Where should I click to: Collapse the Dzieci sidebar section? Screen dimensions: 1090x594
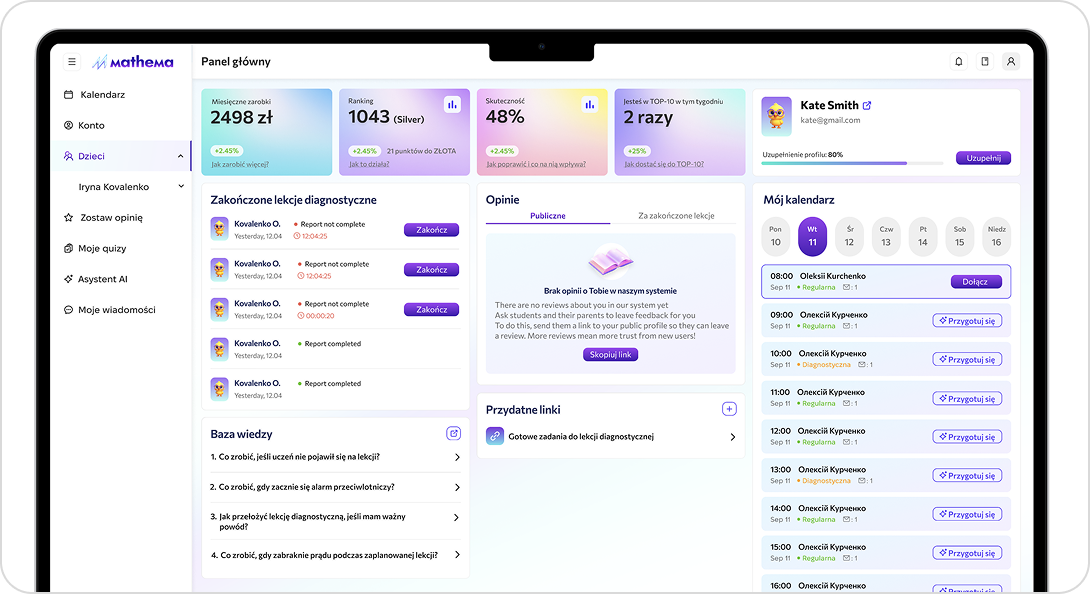(181, 156)
